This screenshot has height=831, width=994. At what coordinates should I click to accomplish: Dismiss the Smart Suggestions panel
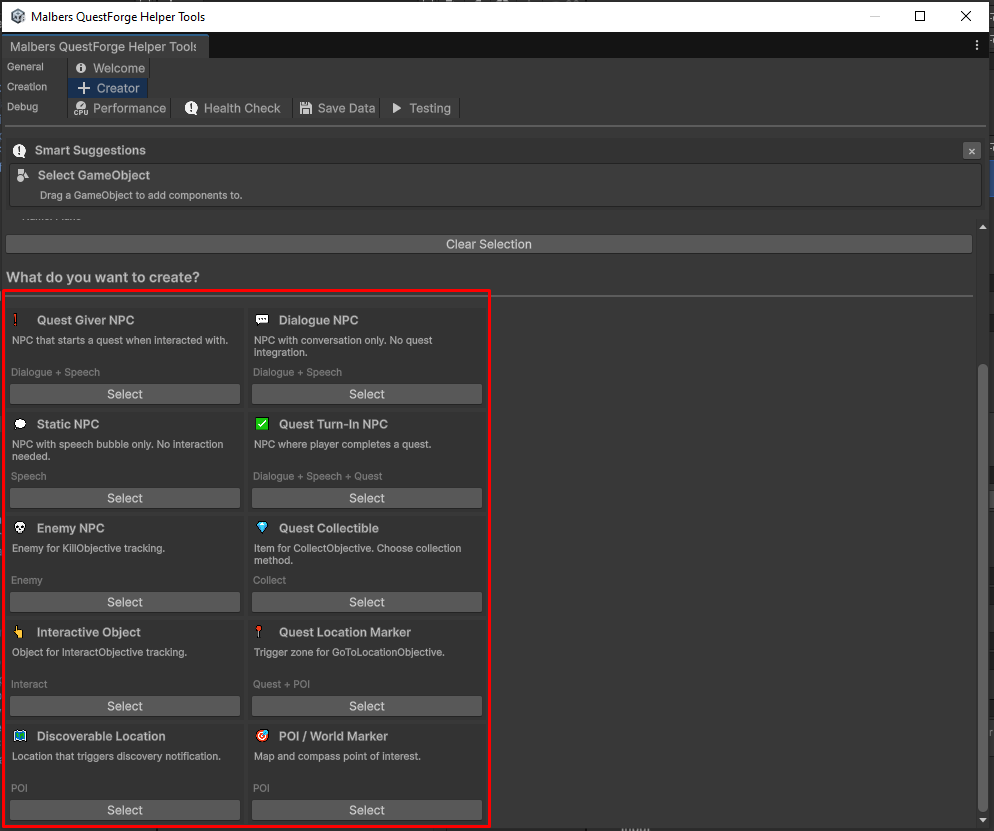pos(971,151)
